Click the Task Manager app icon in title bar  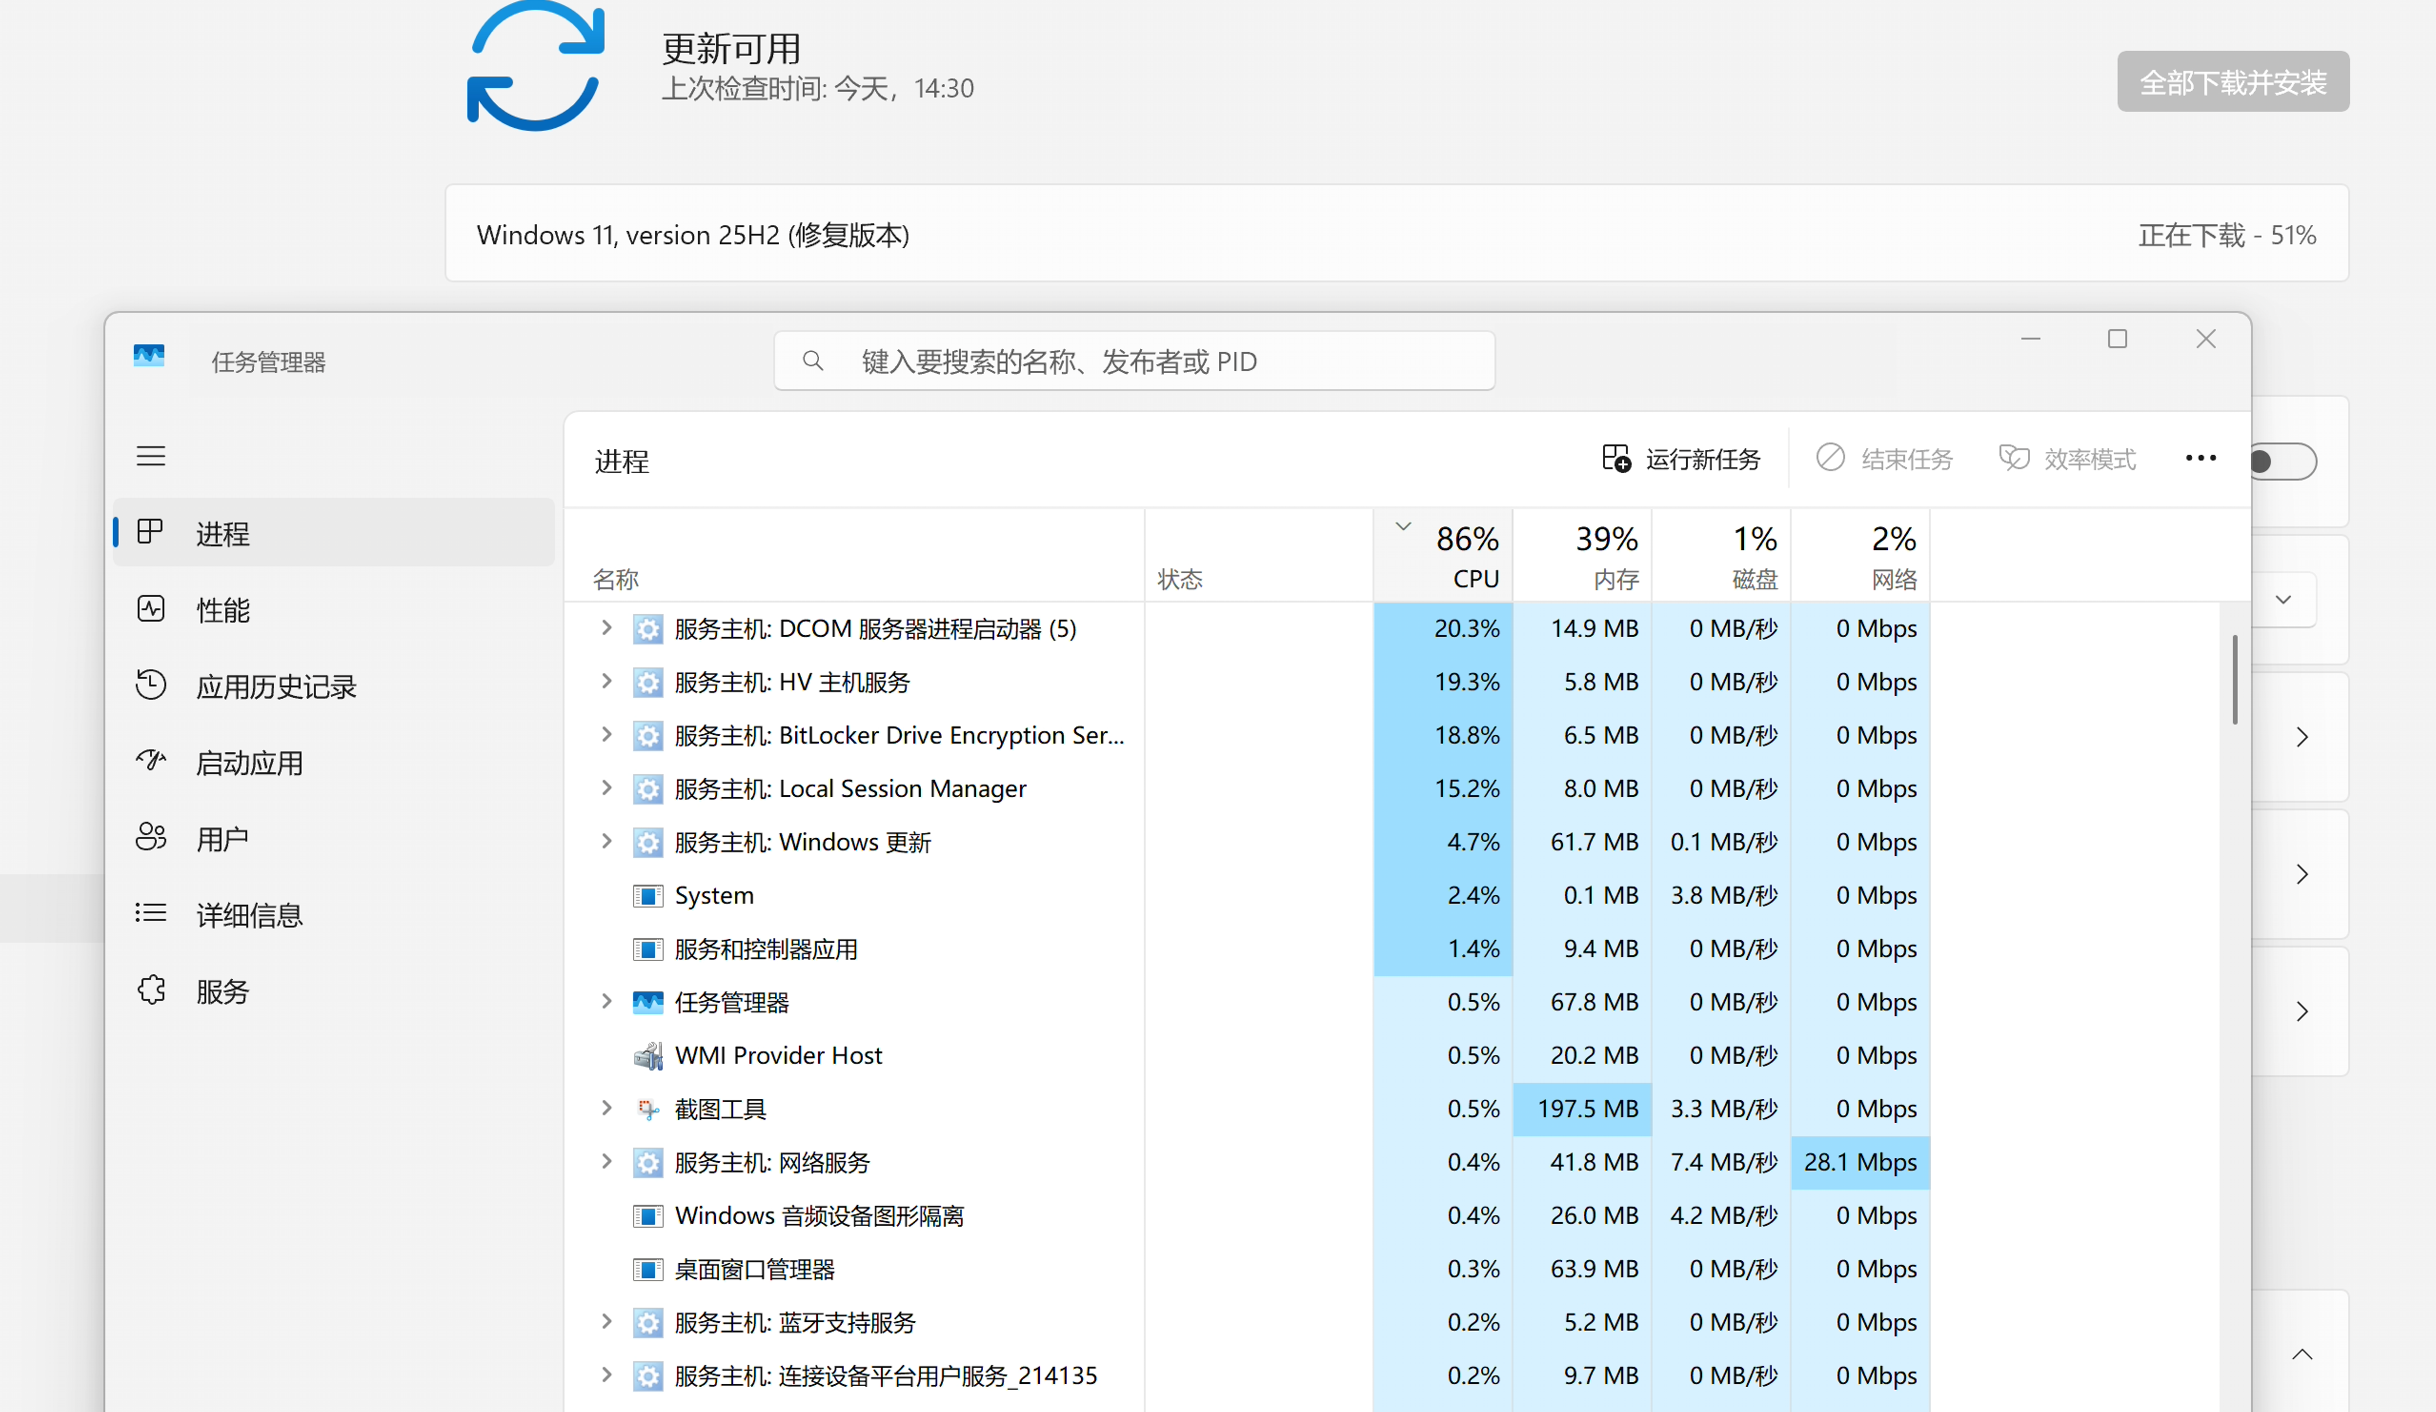[x=149, y=357]
